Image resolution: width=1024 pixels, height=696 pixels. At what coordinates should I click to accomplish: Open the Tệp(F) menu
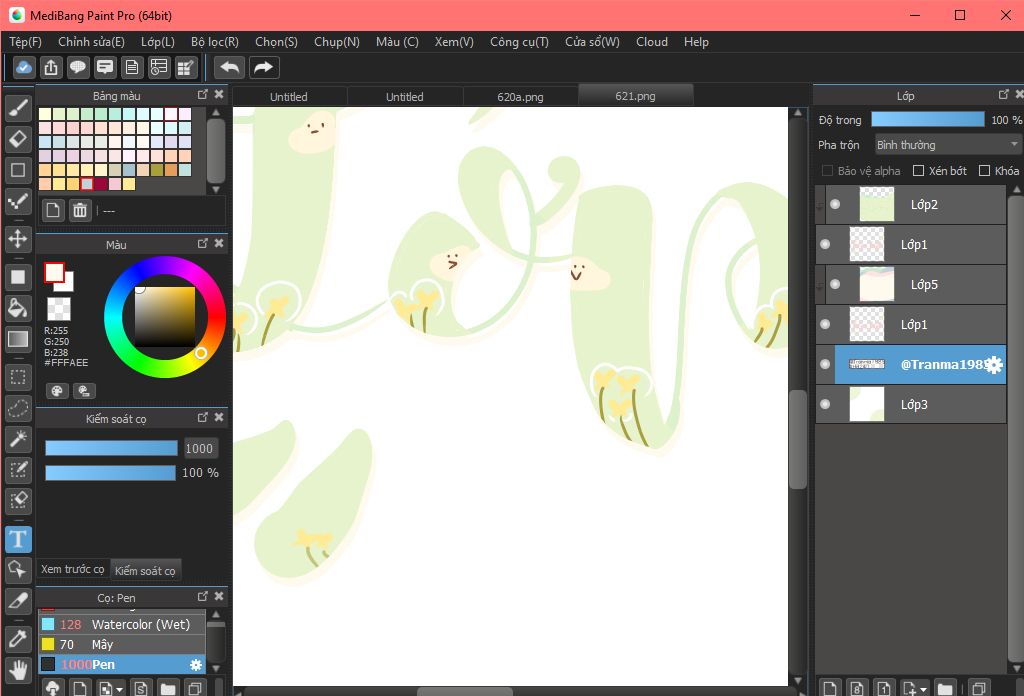[25, 42]
